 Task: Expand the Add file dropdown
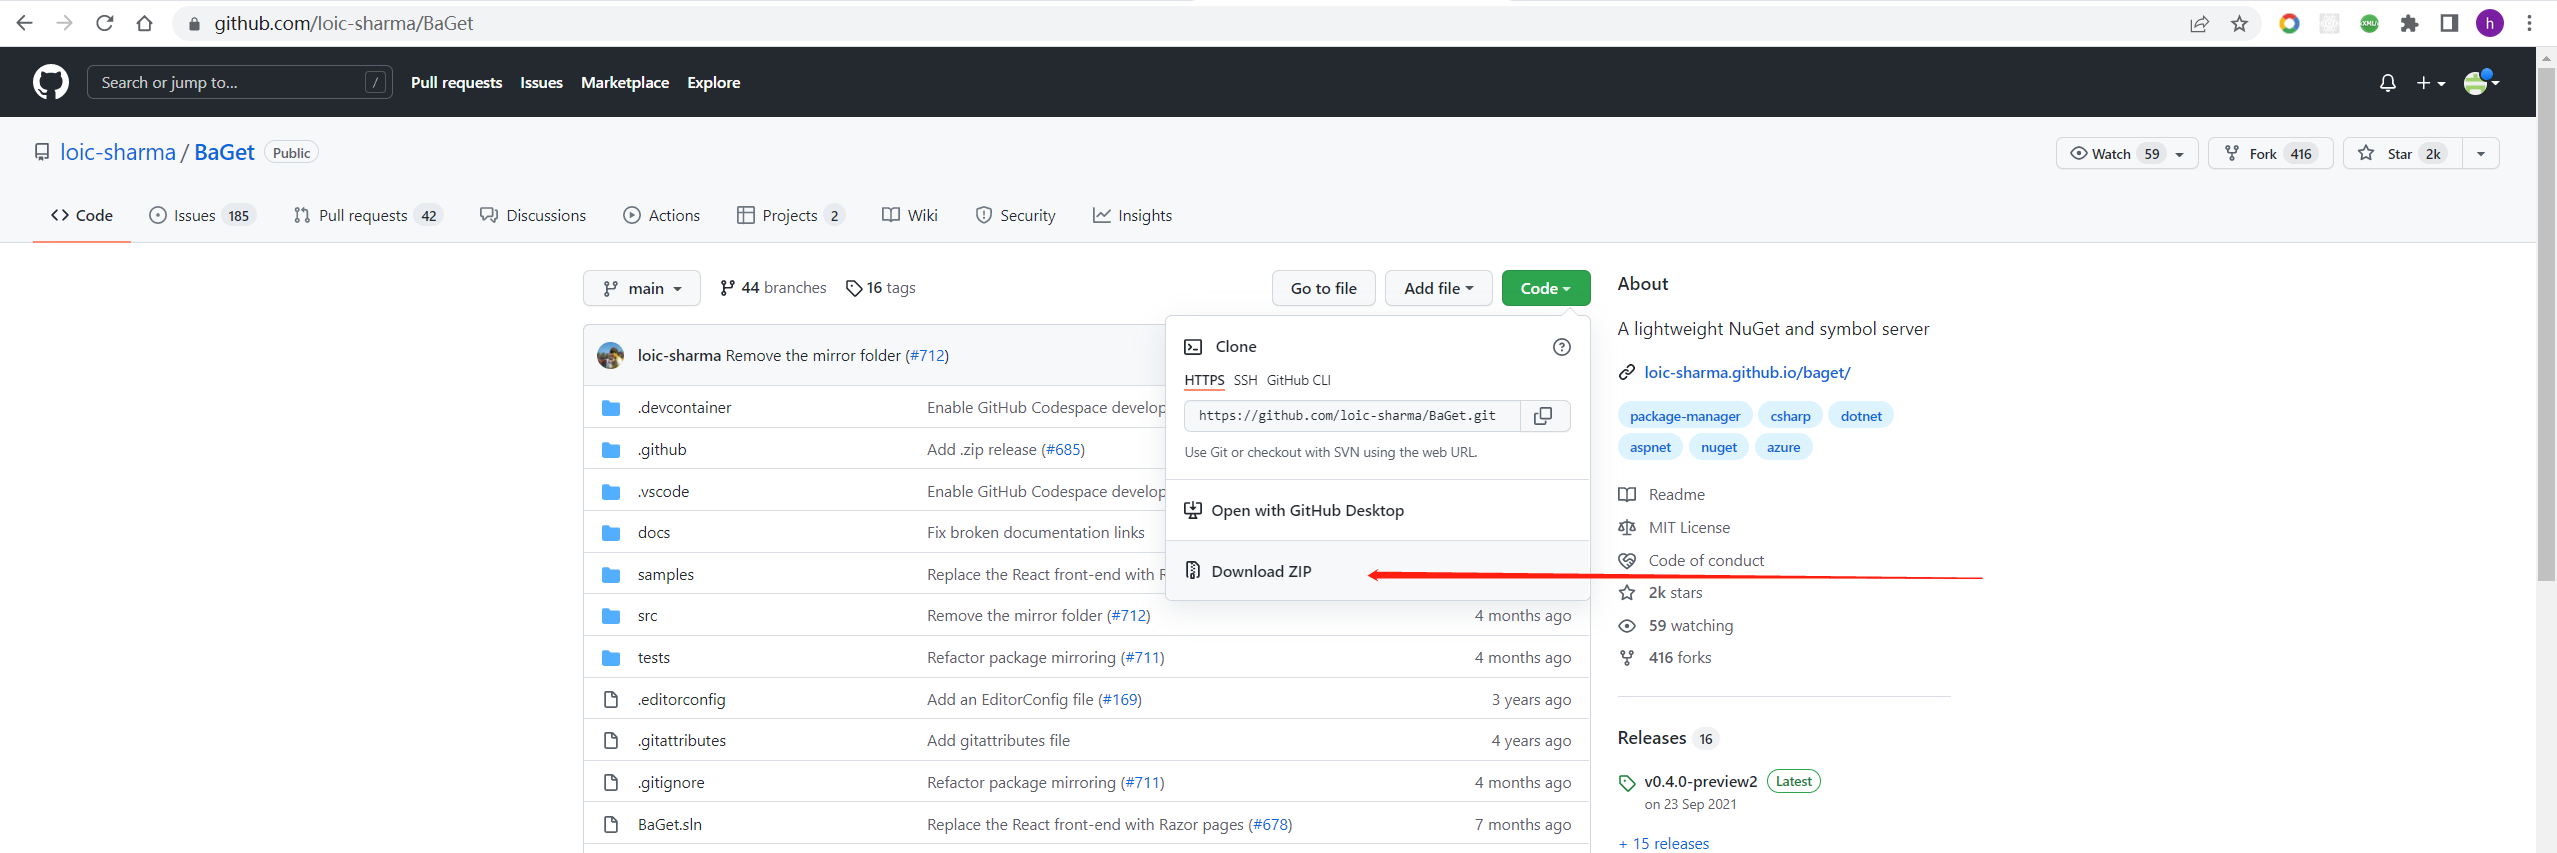1438,288
